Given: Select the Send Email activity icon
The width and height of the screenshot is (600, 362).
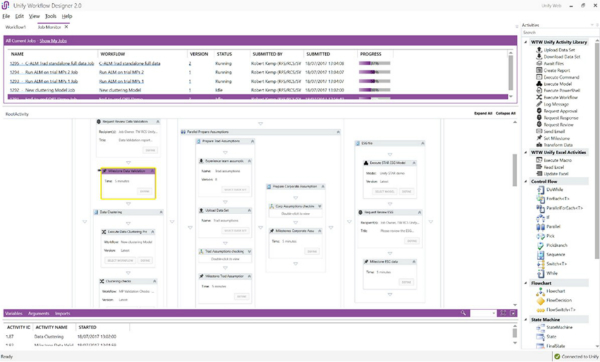Looking at the screenshot, I should 539,131.
